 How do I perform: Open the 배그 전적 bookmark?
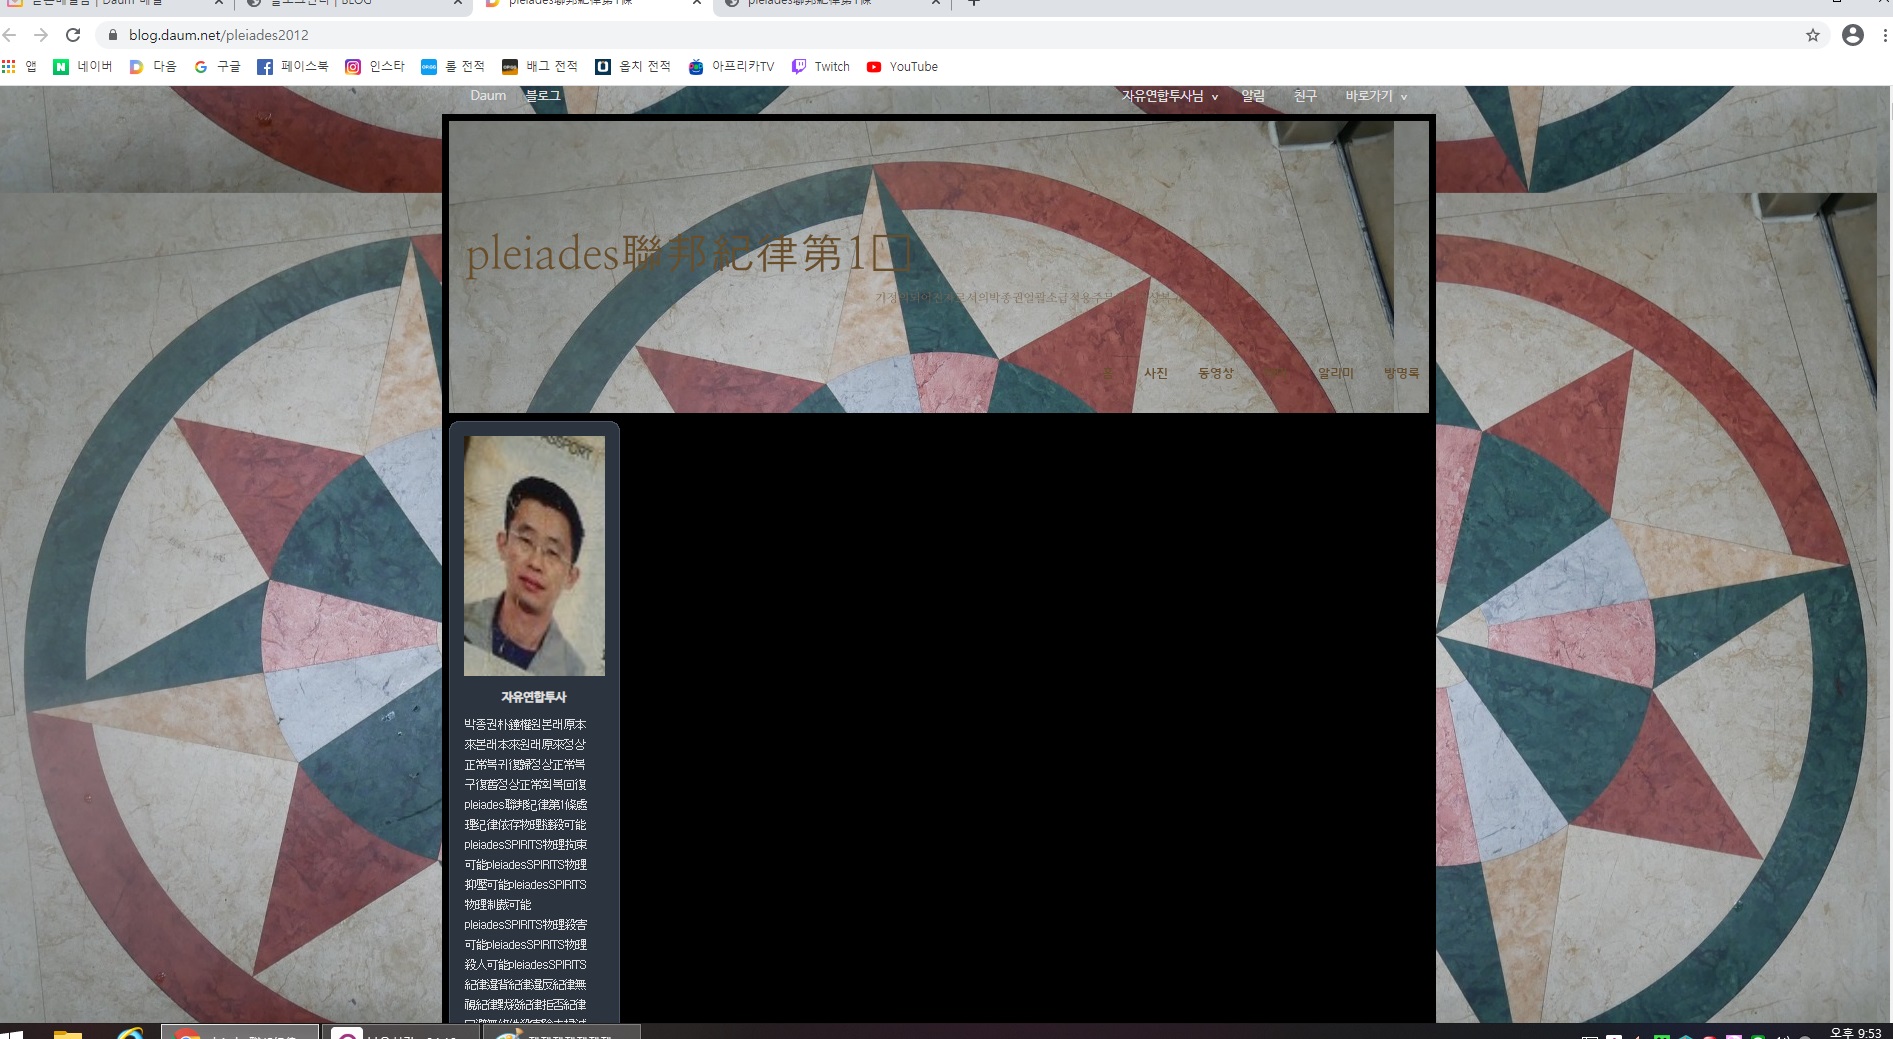(540, 67)
